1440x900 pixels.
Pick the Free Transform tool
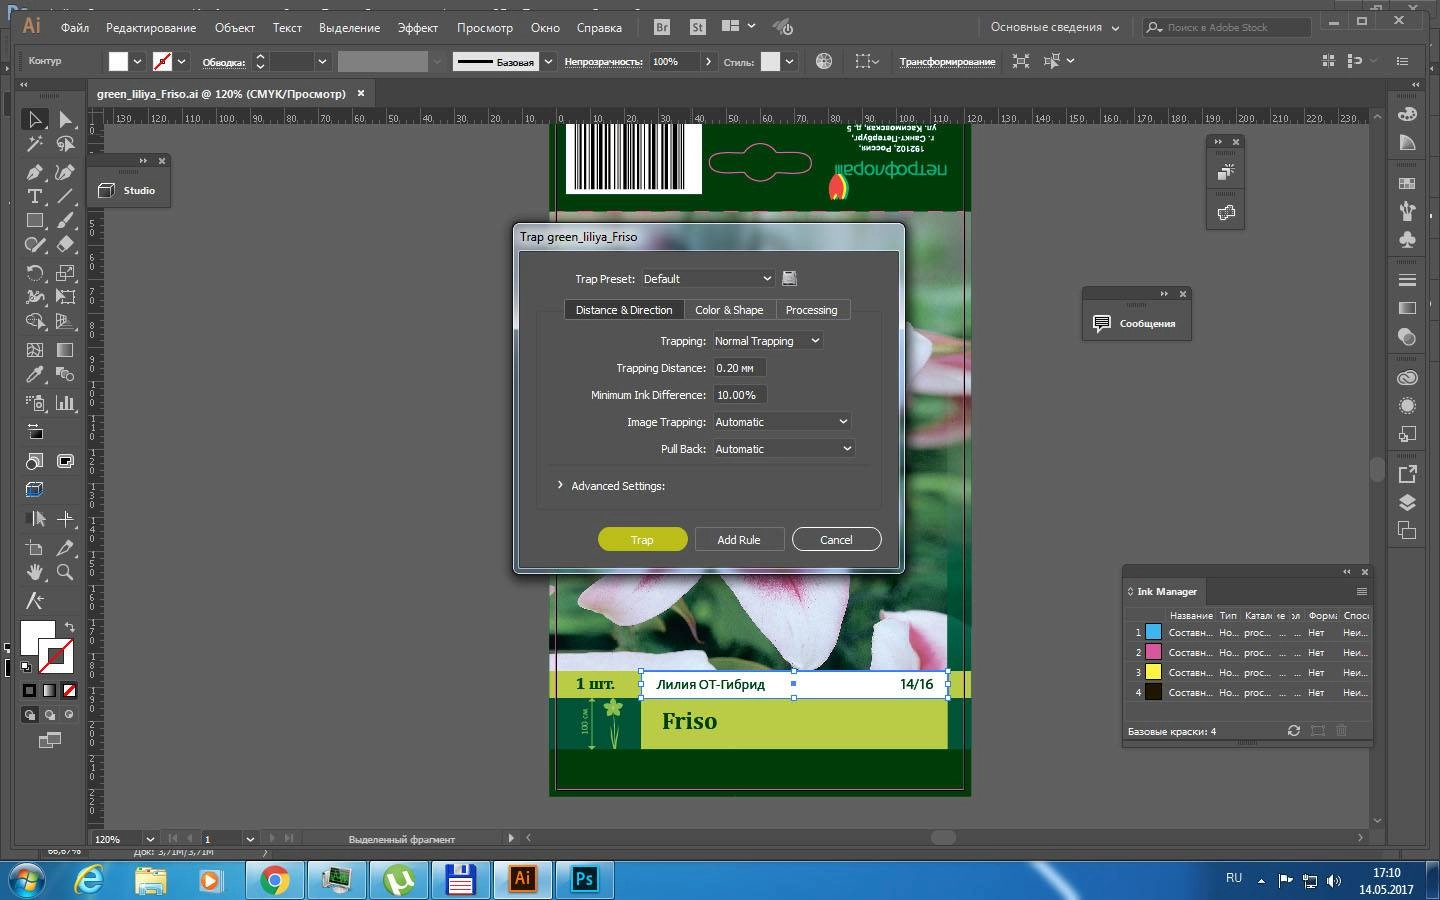[65, 296]
